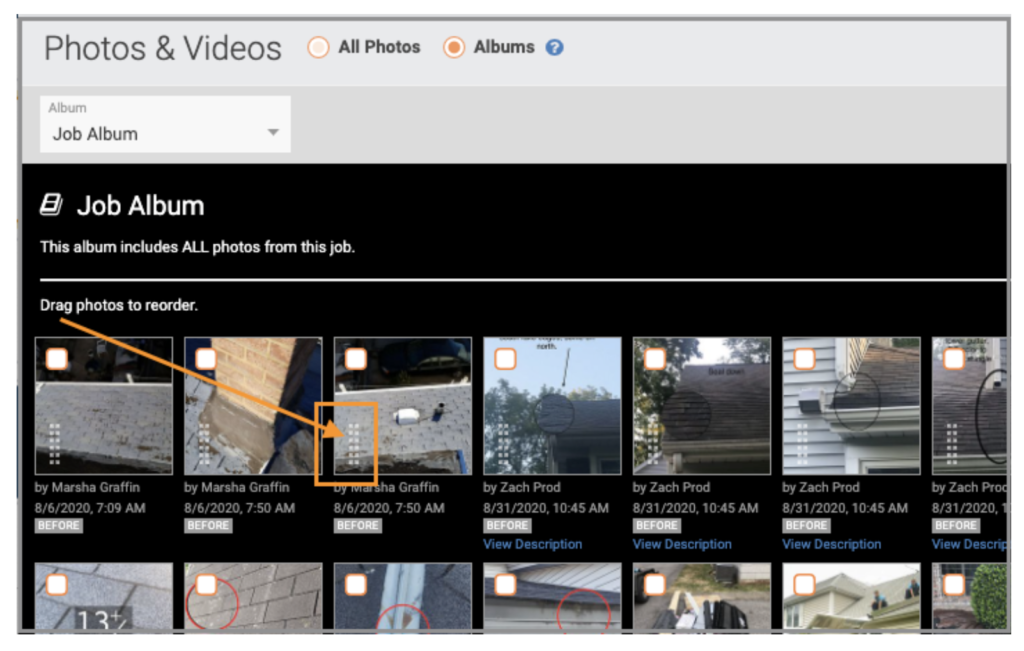The width and height of the screenshot is (1024, 651).
Task: Tick checkbox on the brick chimney photo
Action: [x=206, y=358]
